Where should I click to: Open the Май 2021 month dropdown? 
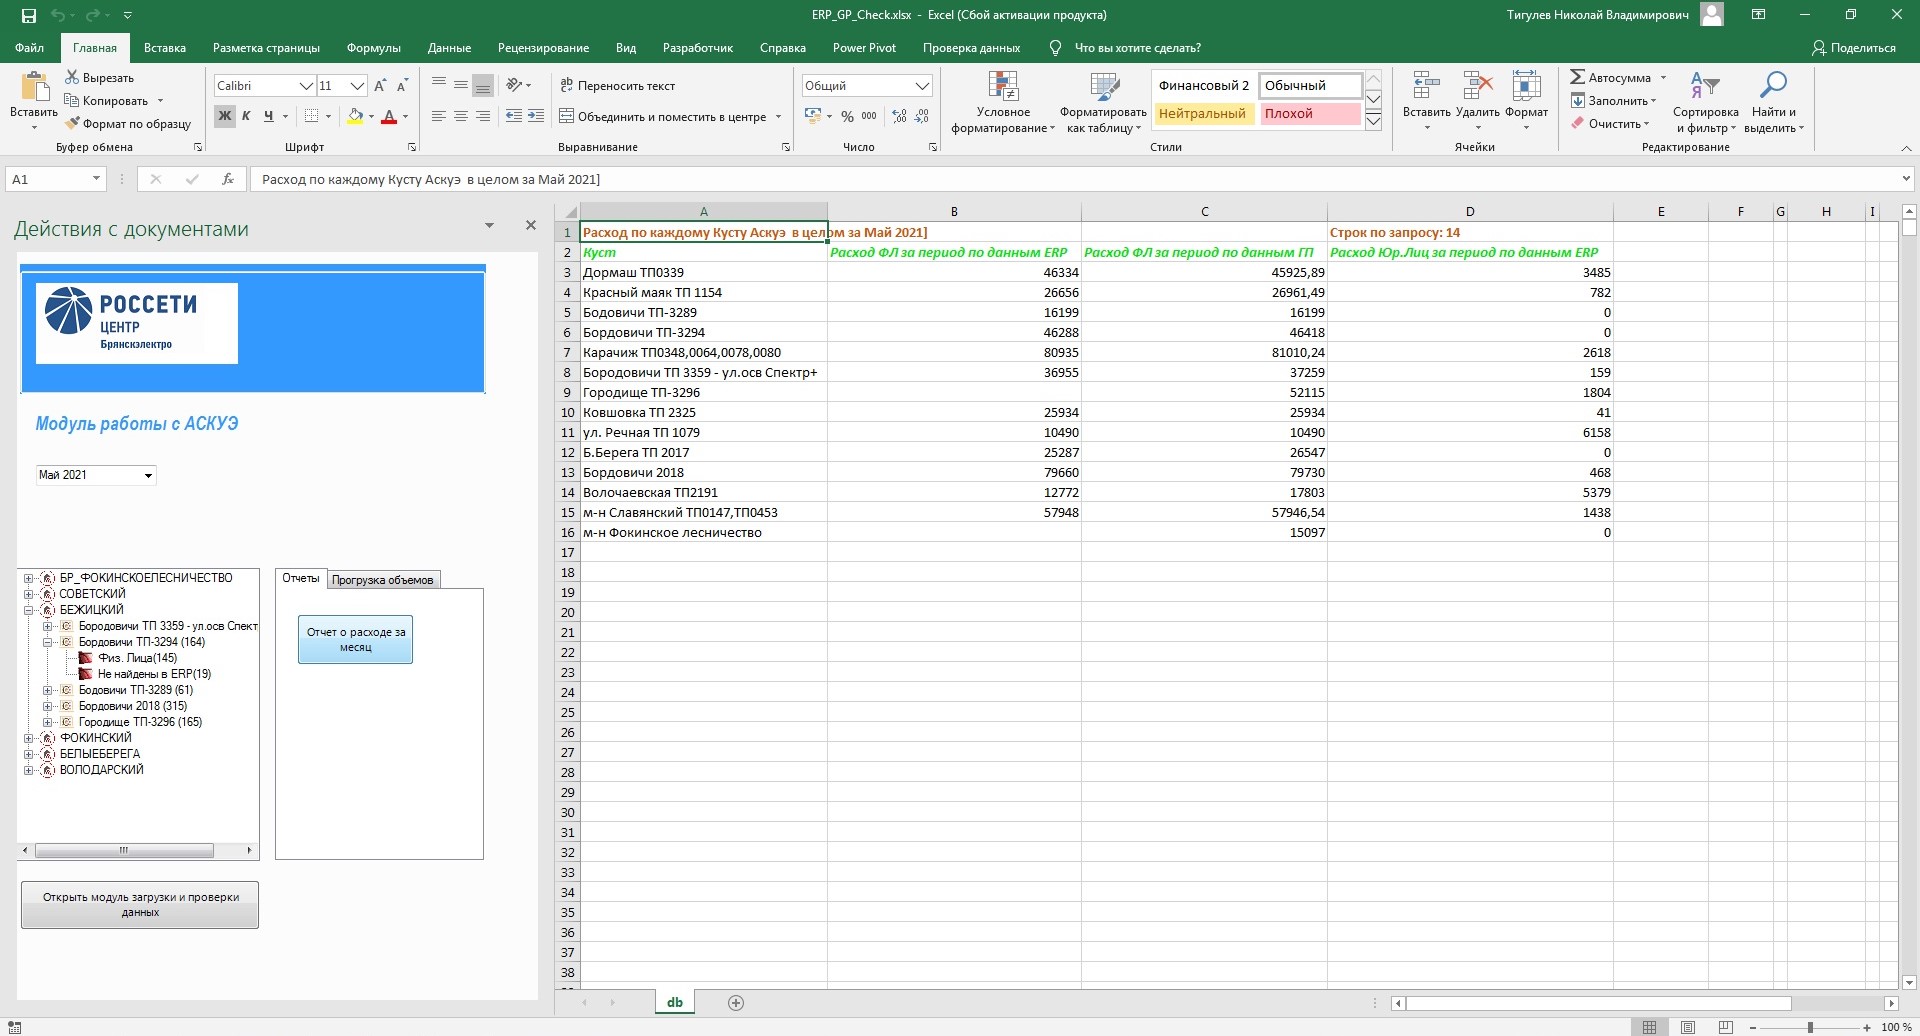pos(148,476)
